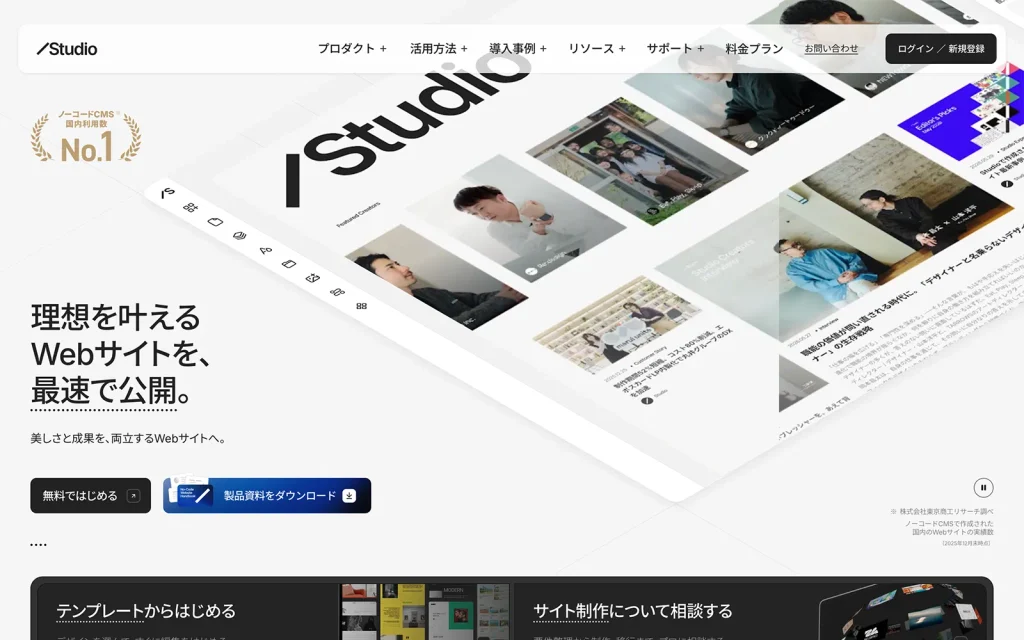The image size is (1024, 640).
Task: Click the download icon in 製品資料 button
Action: pos(349,496)
